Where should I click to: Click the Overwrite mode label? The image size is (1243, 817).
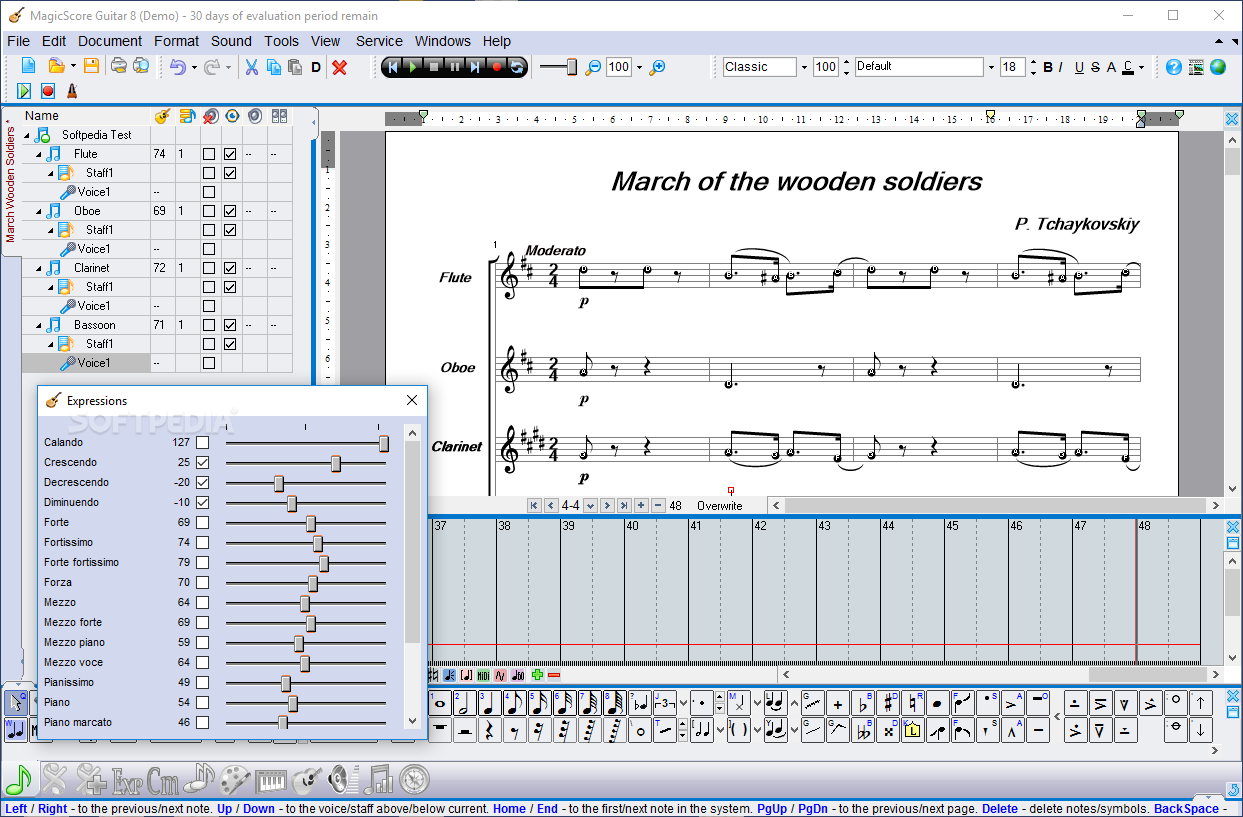[x=720, y=506]
